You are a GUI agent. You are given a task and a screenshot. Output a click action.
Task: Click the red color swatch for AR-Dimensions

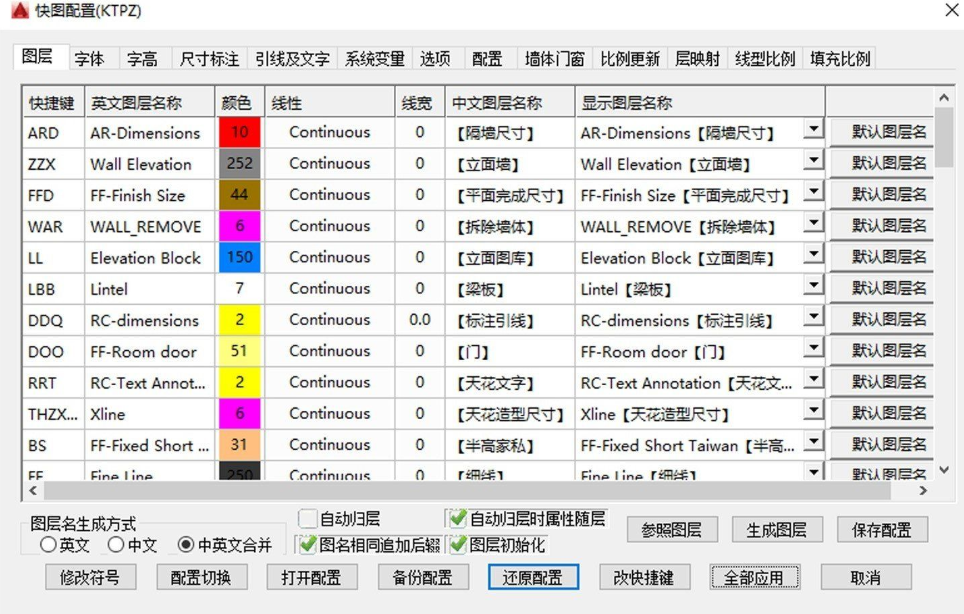click(239, 131)
